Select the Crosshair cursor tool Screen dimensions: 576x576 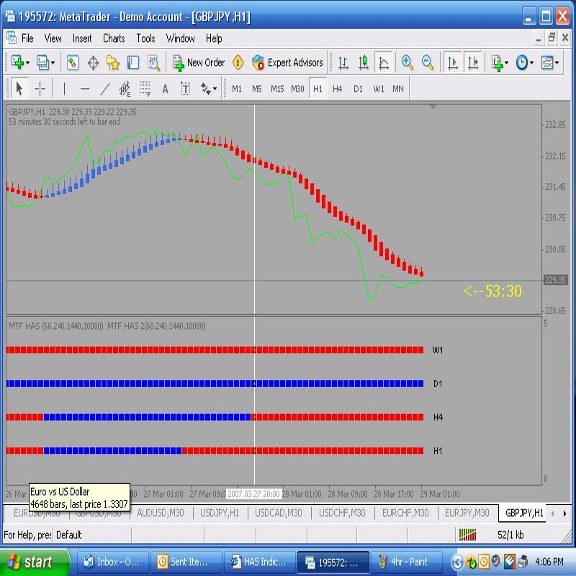point(40,89)
